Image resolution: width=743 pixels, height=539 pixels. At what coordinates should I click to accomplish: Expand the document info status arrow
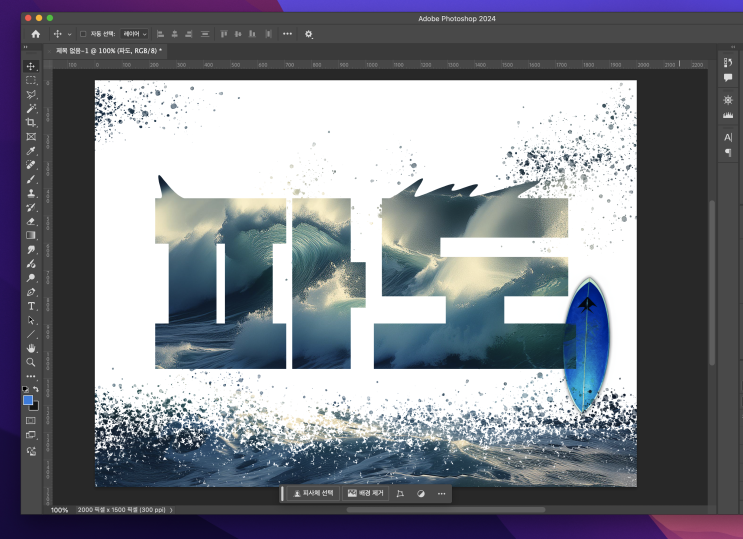(171, 510)
